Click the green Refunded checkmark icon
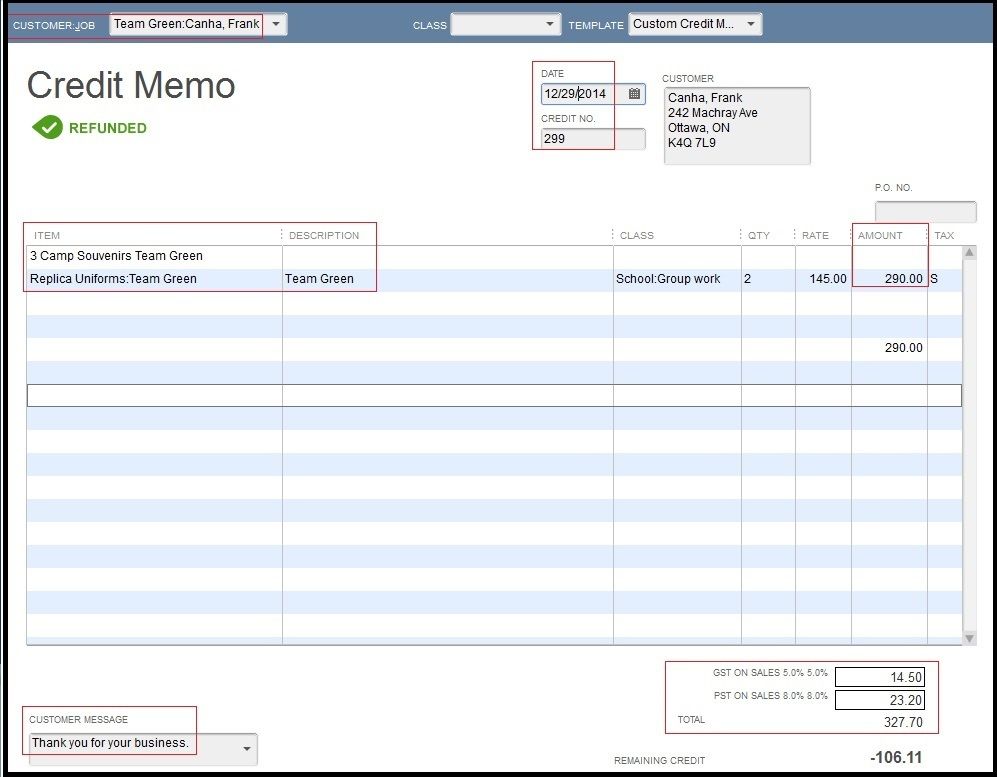Screen dimensions: 997x777 click(x=47, y=128)
